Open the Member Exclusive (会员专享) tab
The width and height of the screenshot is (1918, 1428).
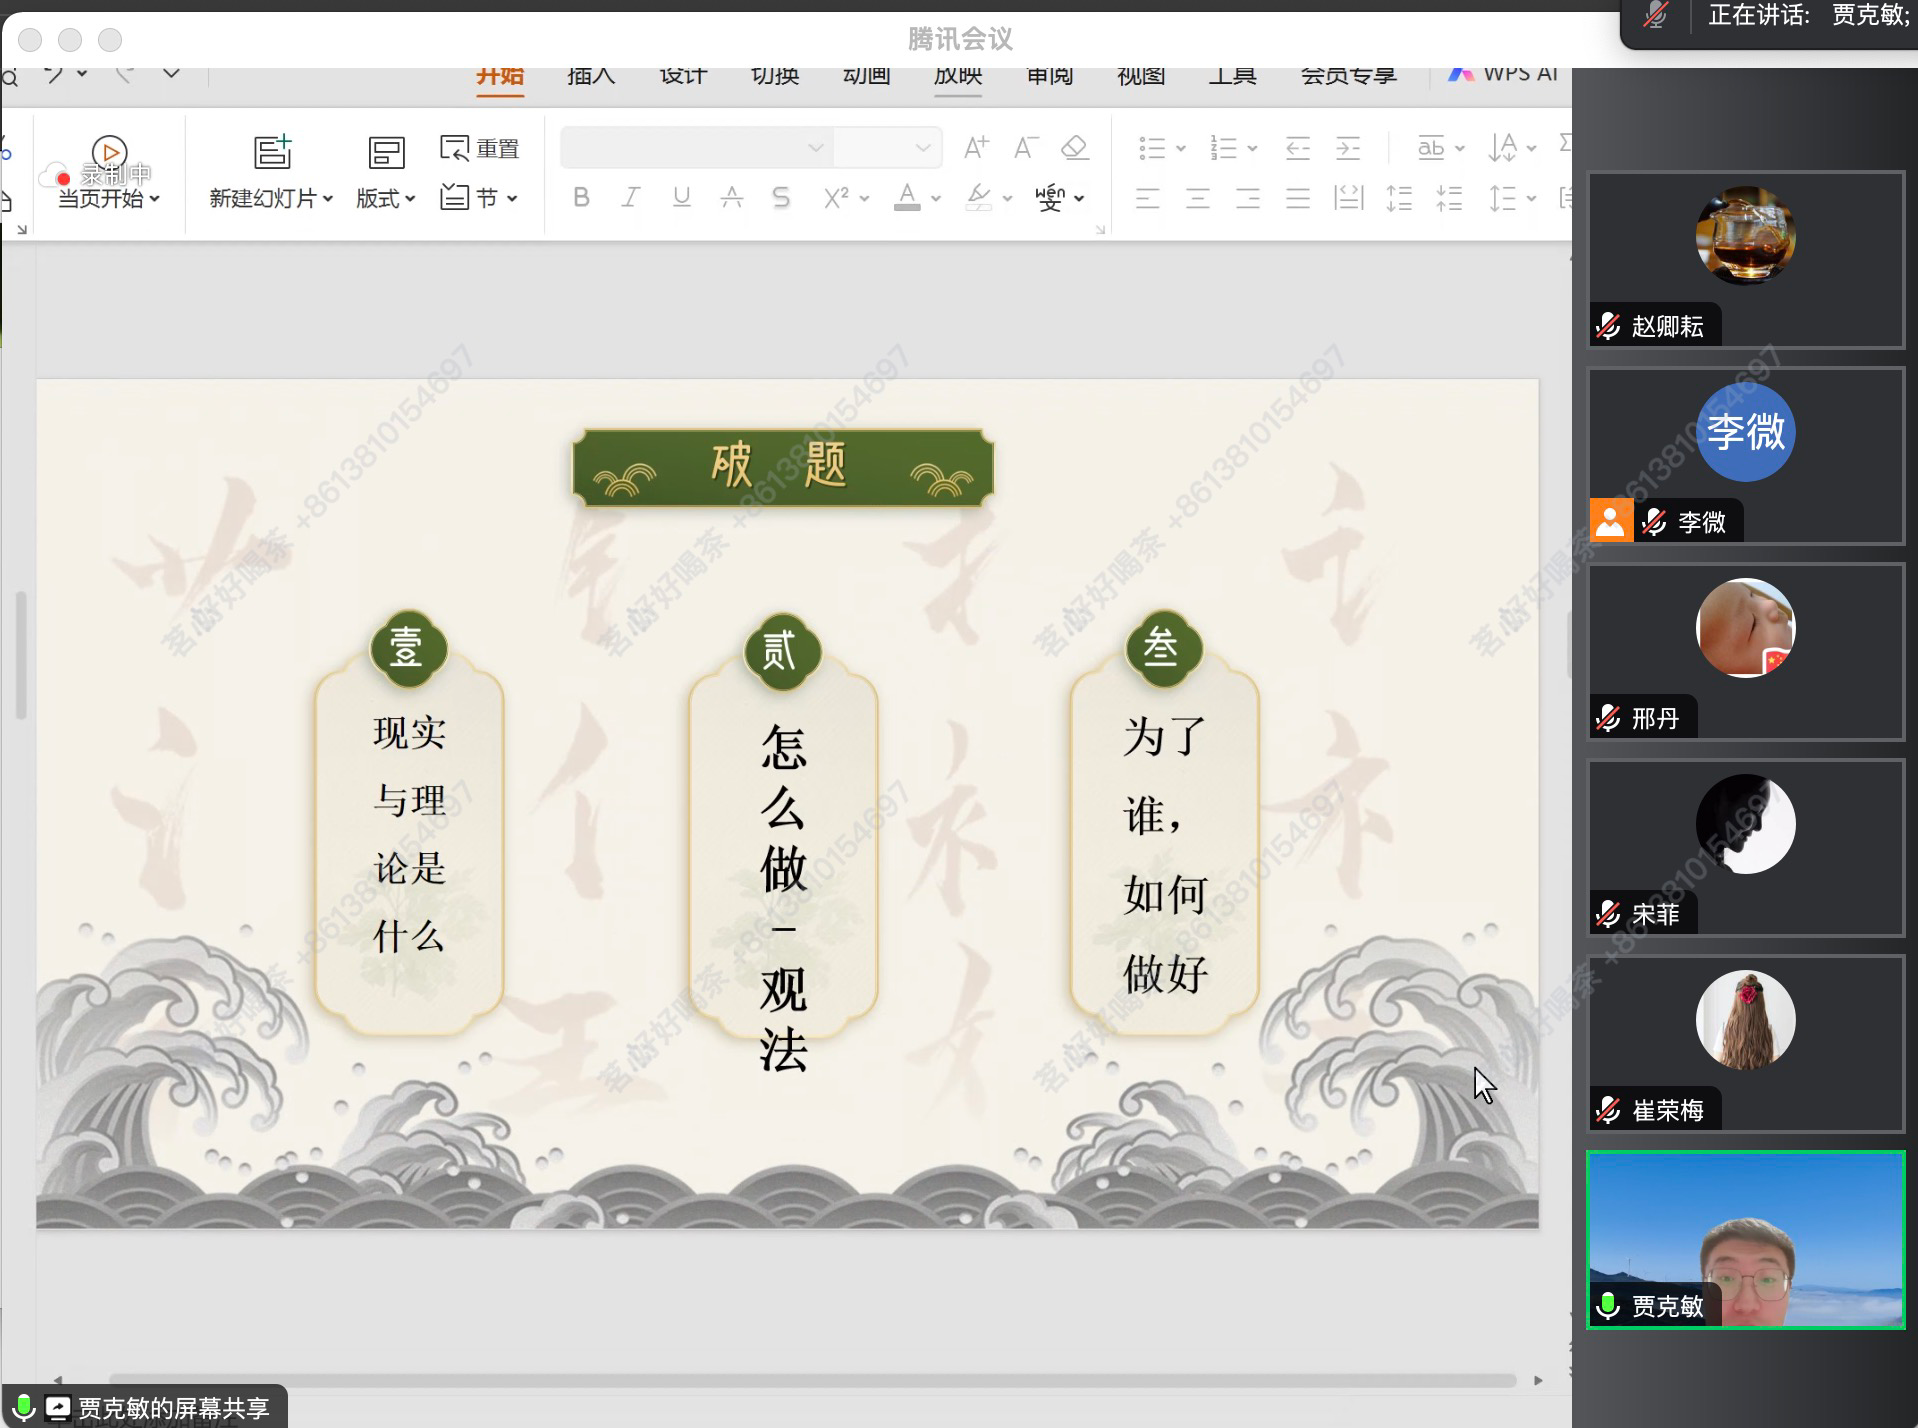point(1348,77)
